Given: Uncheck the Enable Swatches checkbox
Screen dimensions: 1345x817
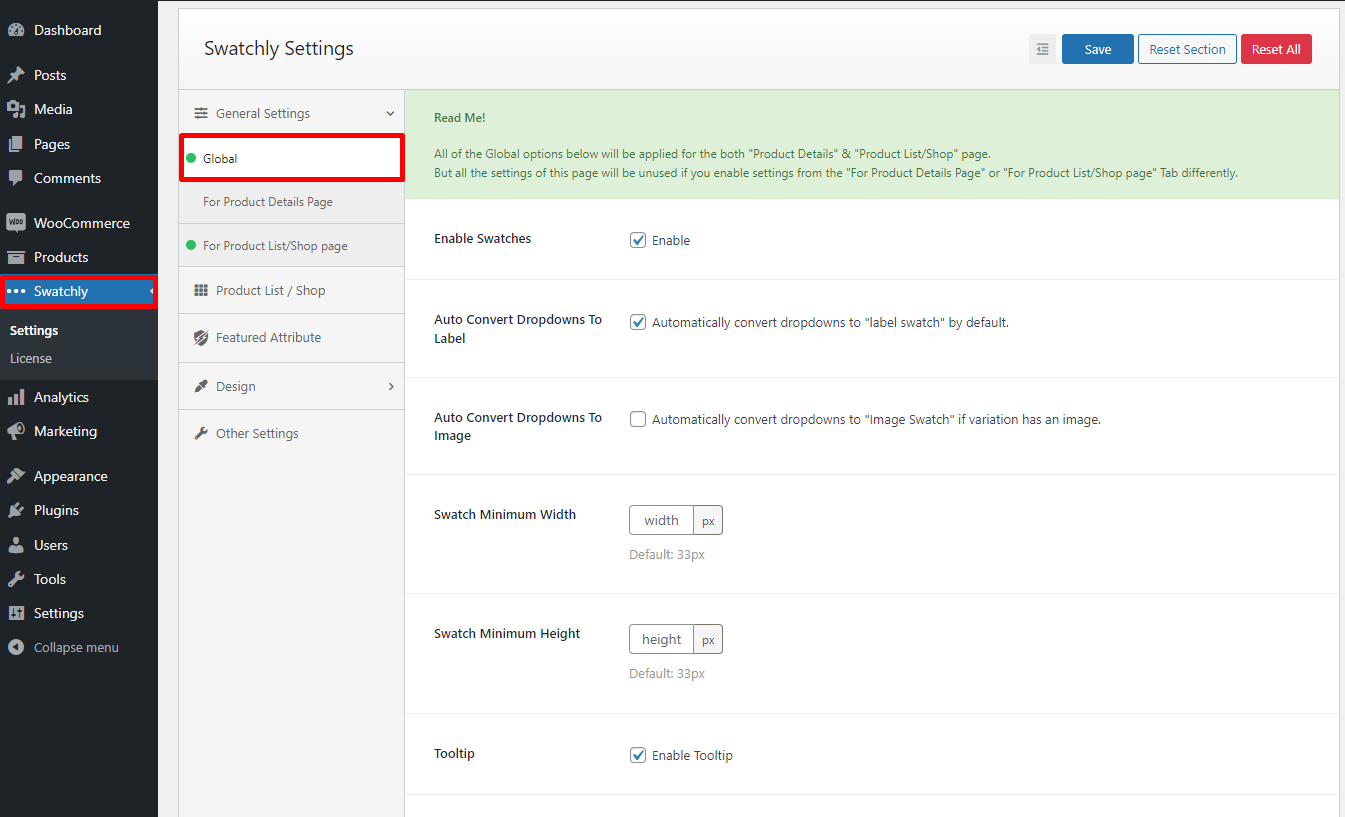Looking at the screenshot, I should pos(638,240).
